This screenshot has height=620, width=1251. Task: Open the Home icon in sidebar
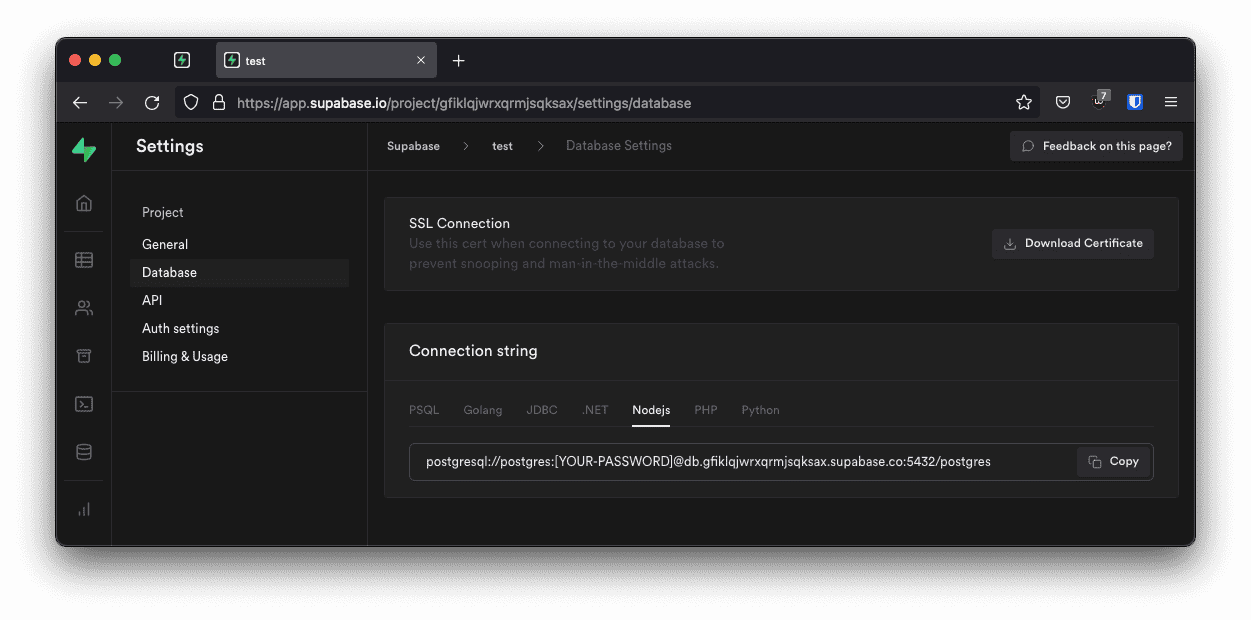coord(84,203)
